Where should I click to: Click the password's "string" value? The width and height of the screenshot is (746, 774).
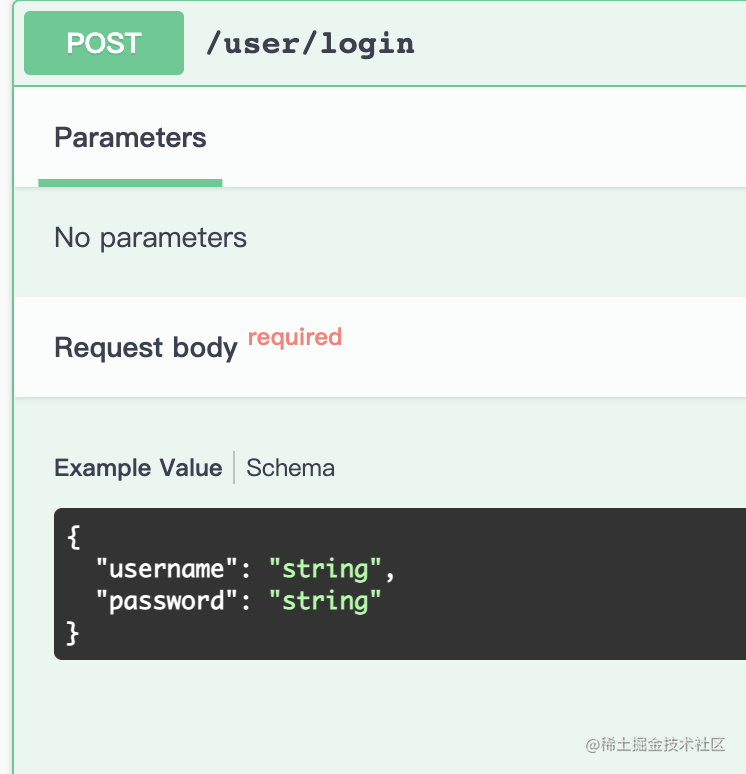point(326,601)
